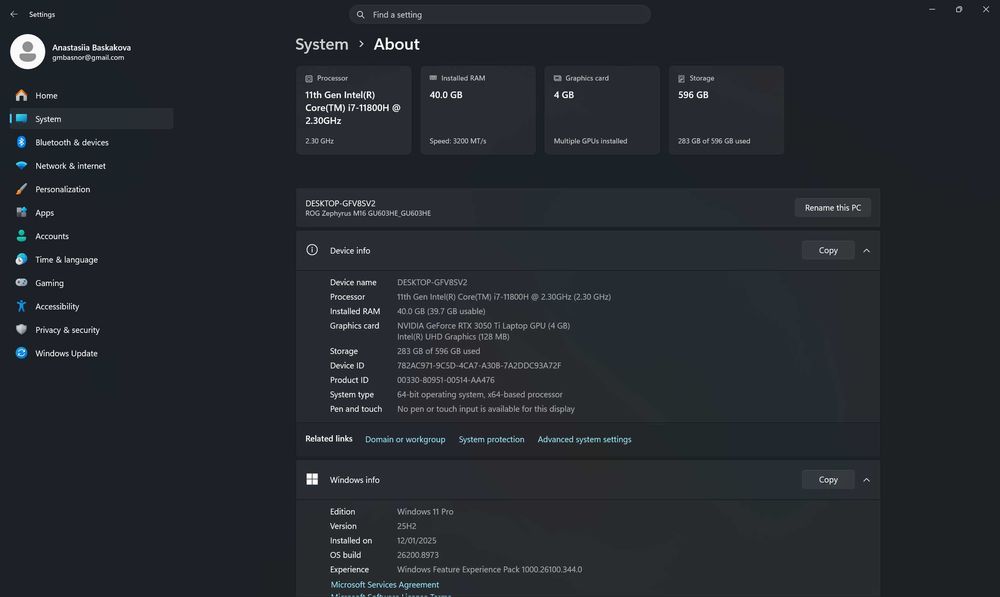Screen dimensions: 1000x597
Task: Restore down the Settings window
Action: [x=959, y=10]
